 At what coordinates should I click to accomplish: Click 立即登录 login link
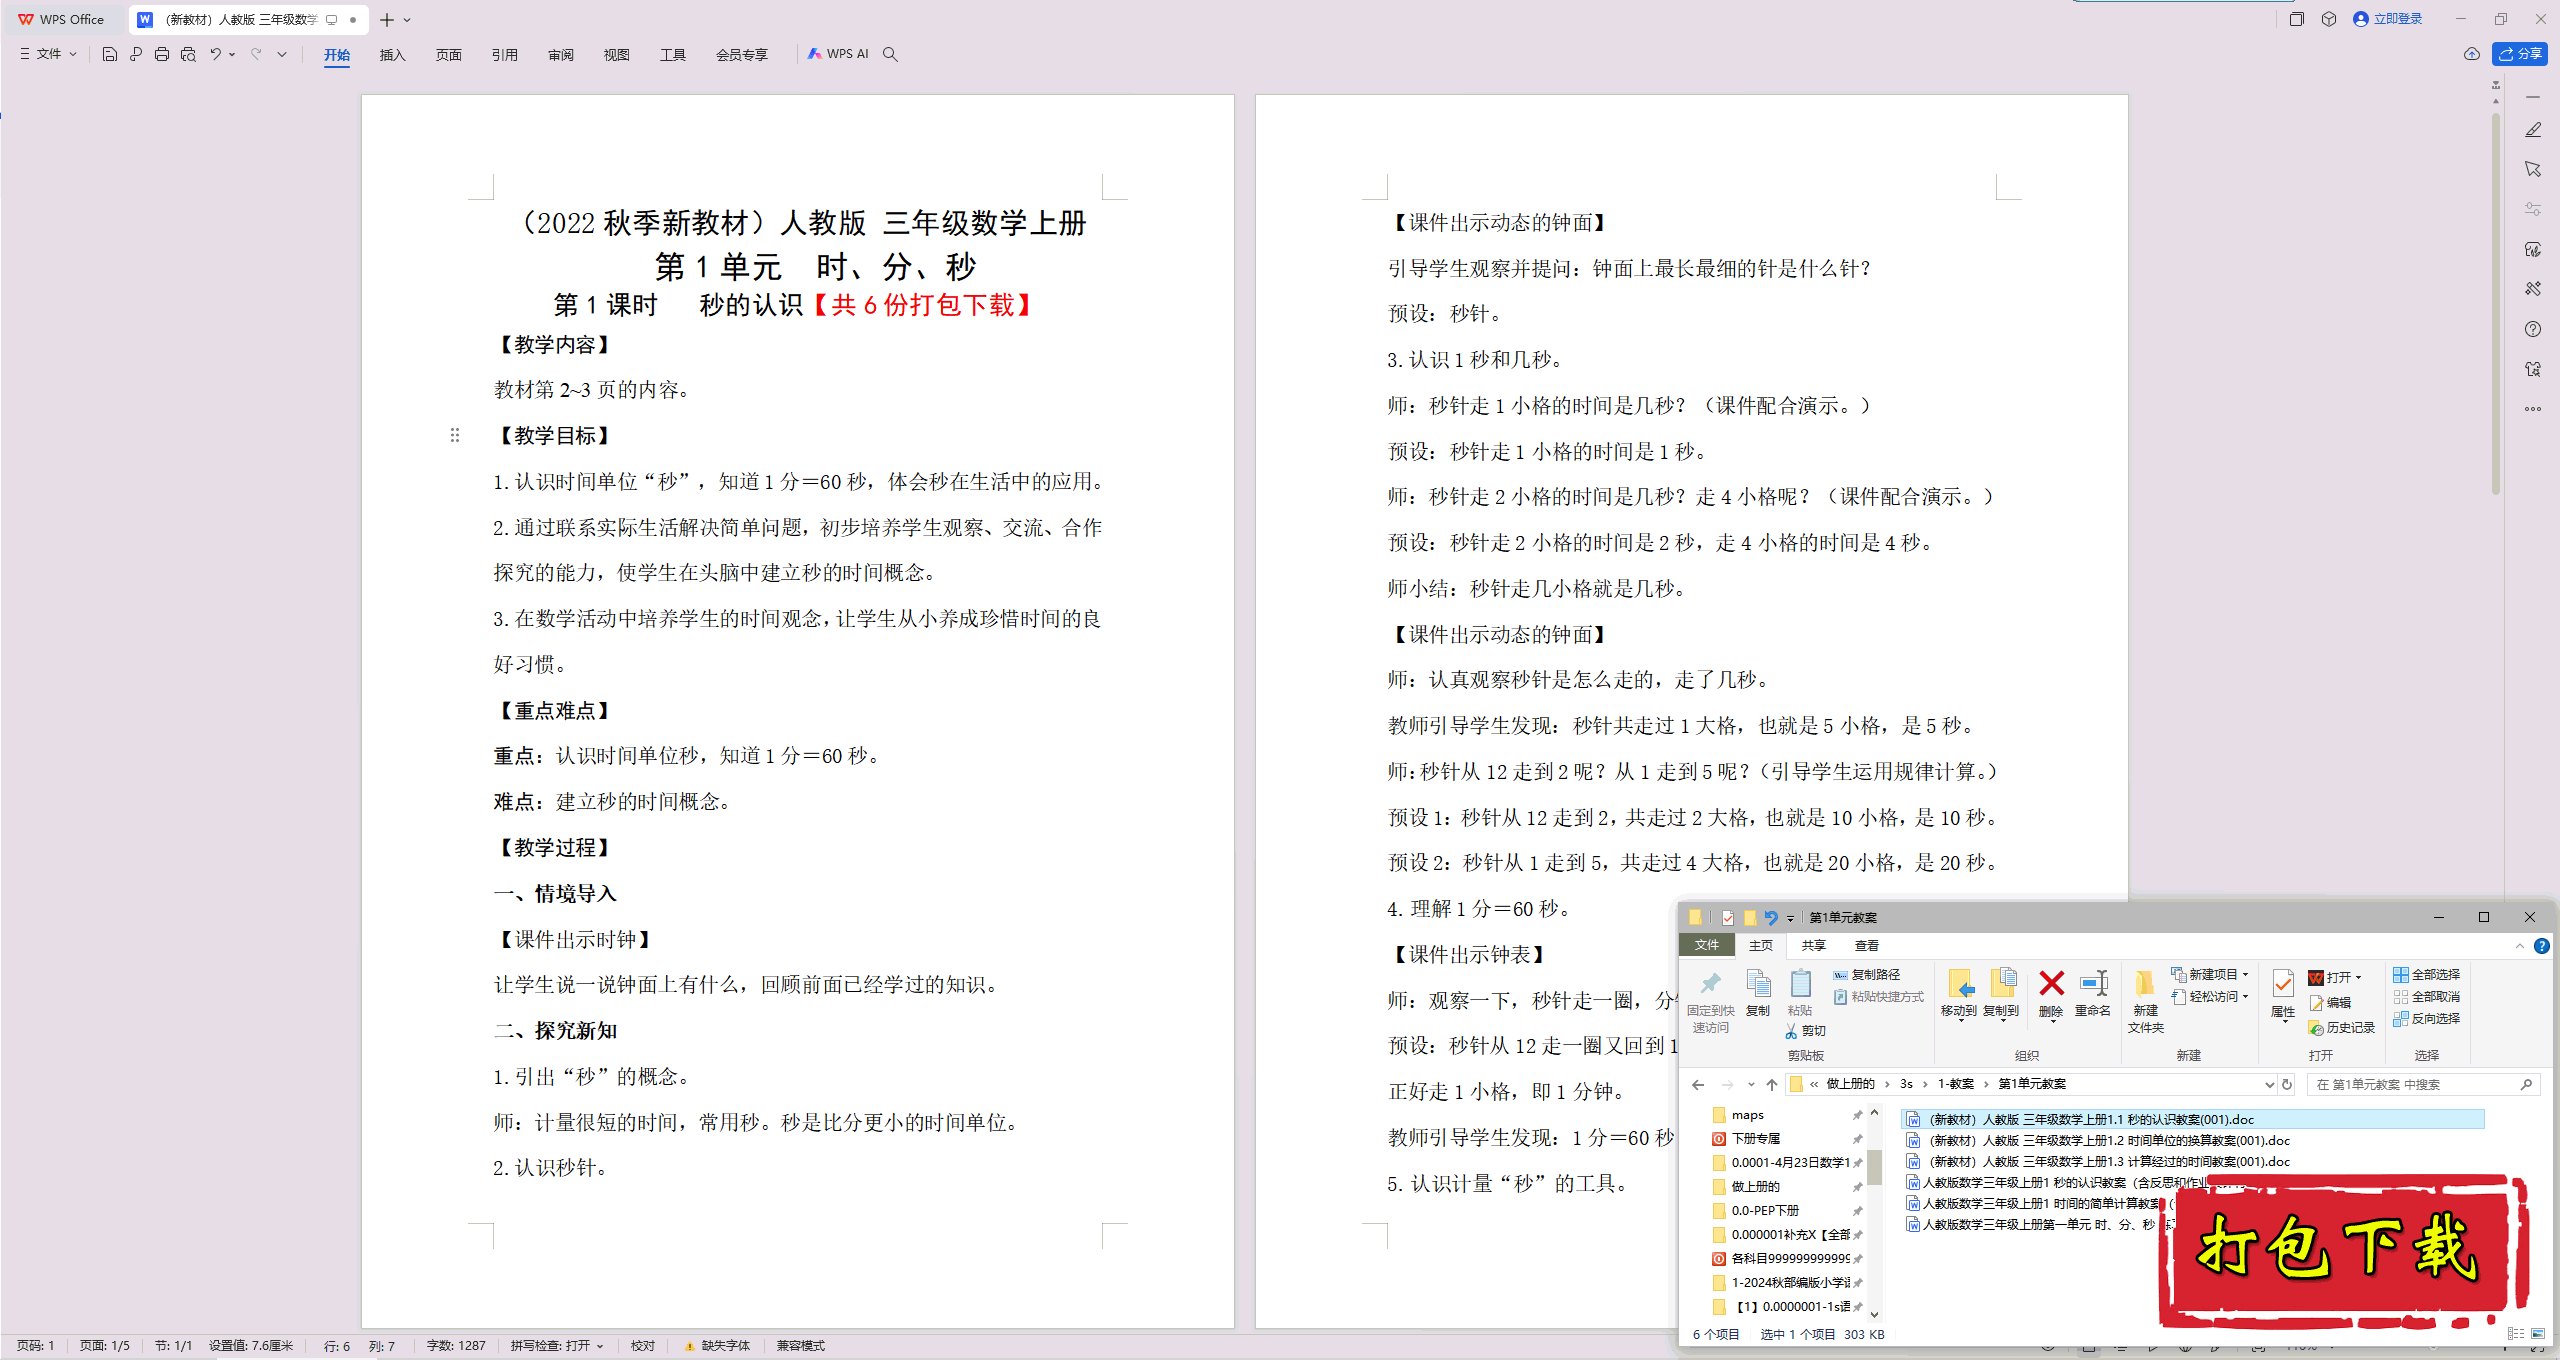tap(2388, 19)
